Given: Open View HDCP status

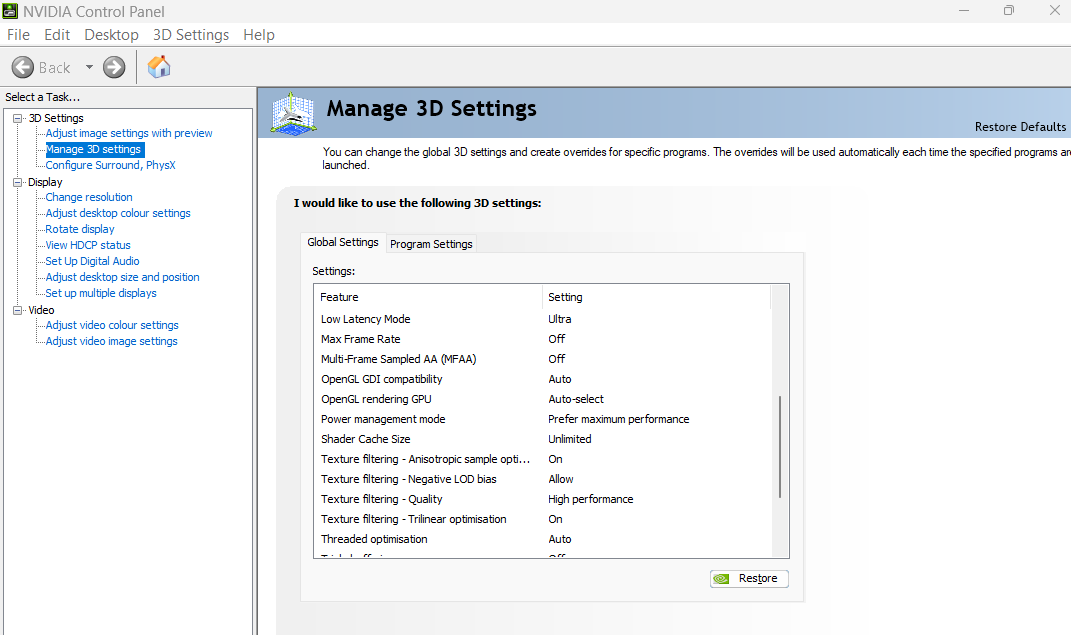Looking at the screenshot, I should click(88, 245).
